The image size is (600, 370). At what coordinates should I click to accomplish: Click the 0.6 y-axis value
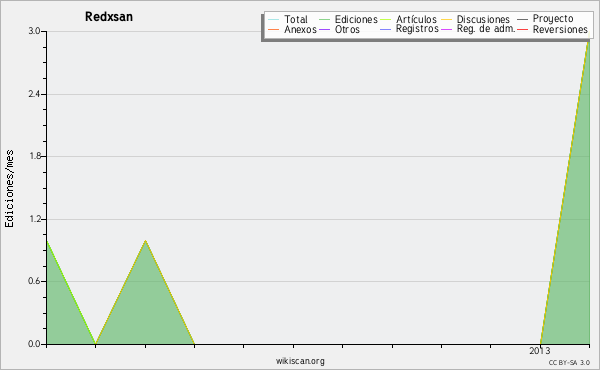coord(34,281)
